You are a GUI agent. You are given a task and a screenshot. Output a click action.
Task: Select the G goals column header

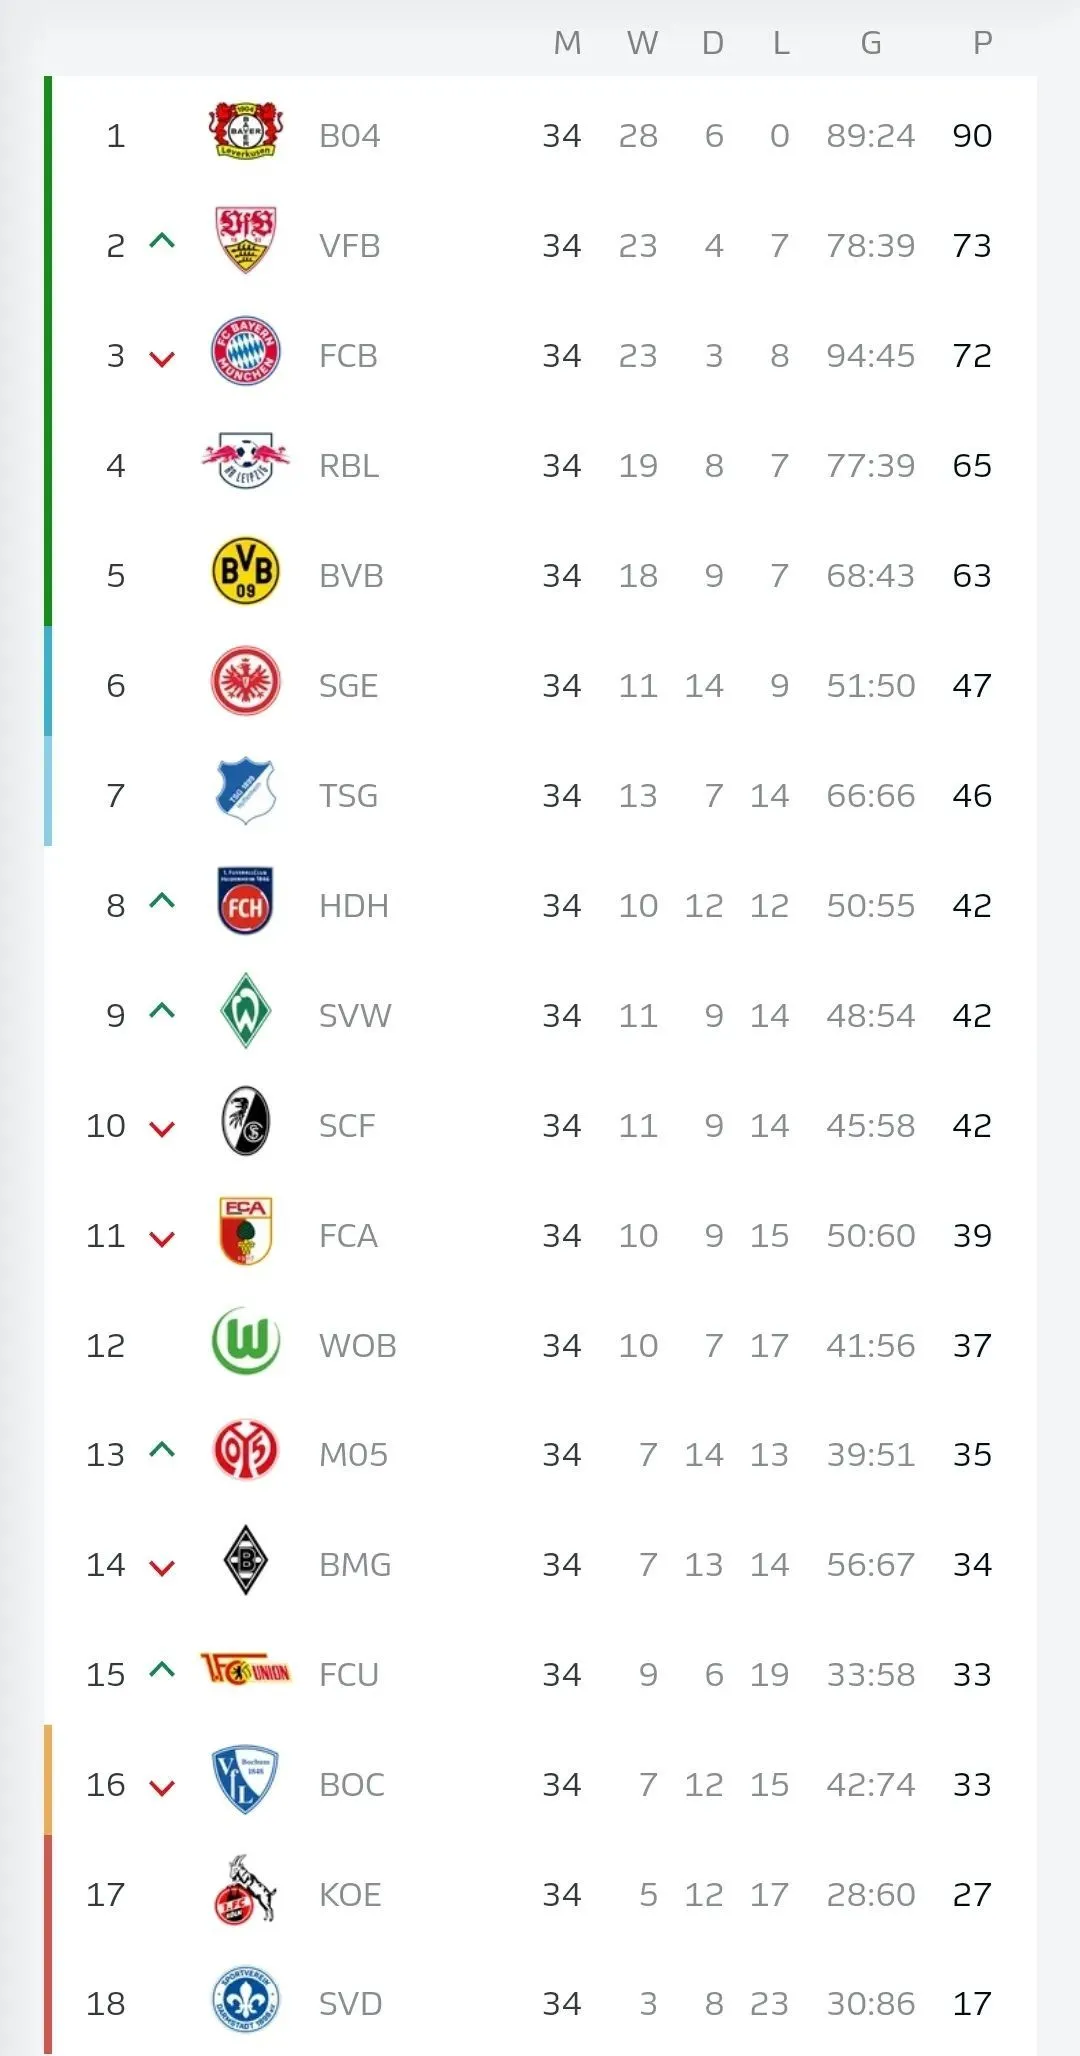tap(871, 43)
